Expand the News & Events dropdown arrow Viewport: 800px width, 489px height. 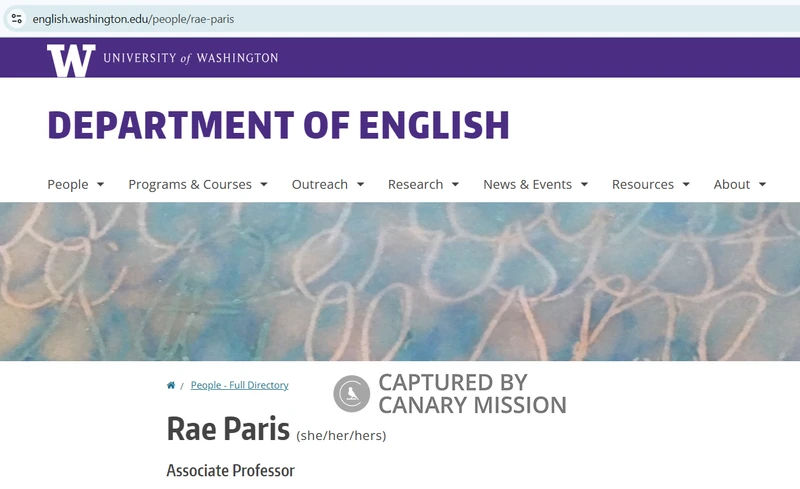pos(585,184)
